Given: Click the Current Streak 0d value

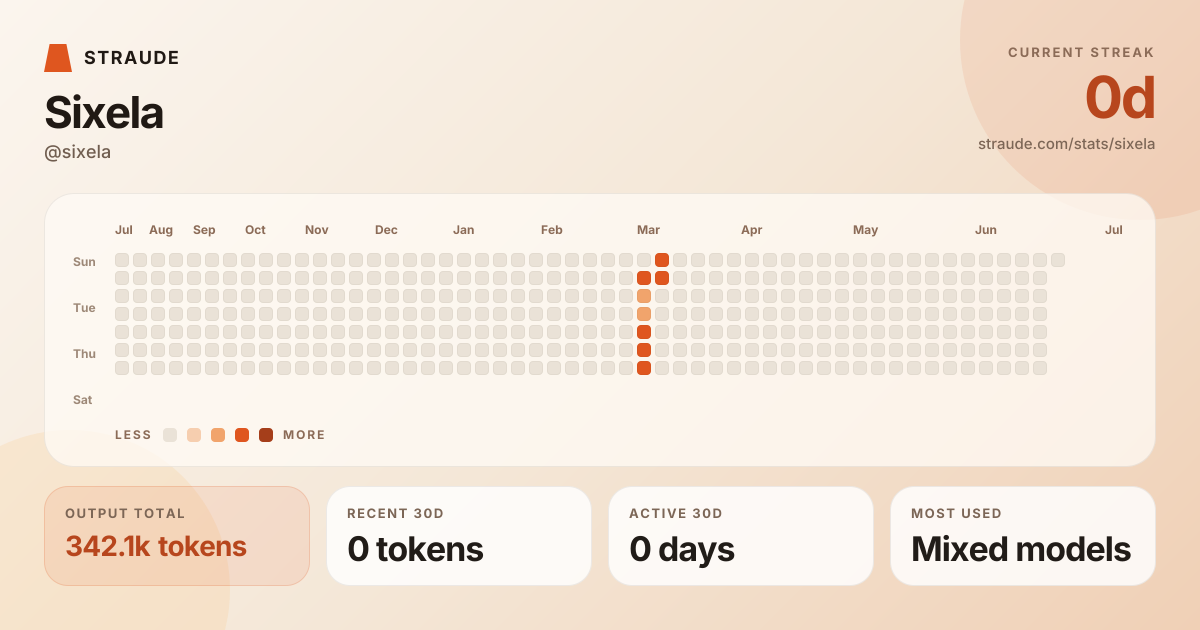Looking at the screenshot, I should click(1120, 98).
